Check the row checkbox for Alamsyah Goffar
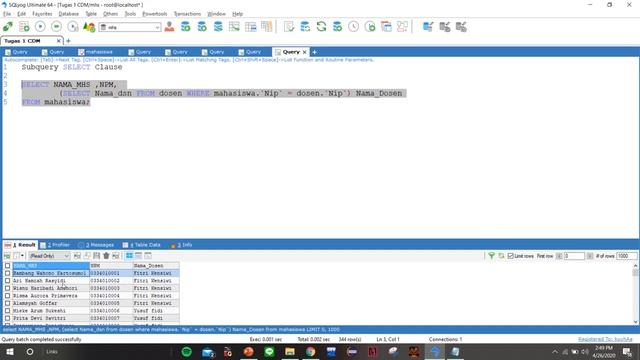This screenshot has width=640, height=360. (x=7, y=303)
